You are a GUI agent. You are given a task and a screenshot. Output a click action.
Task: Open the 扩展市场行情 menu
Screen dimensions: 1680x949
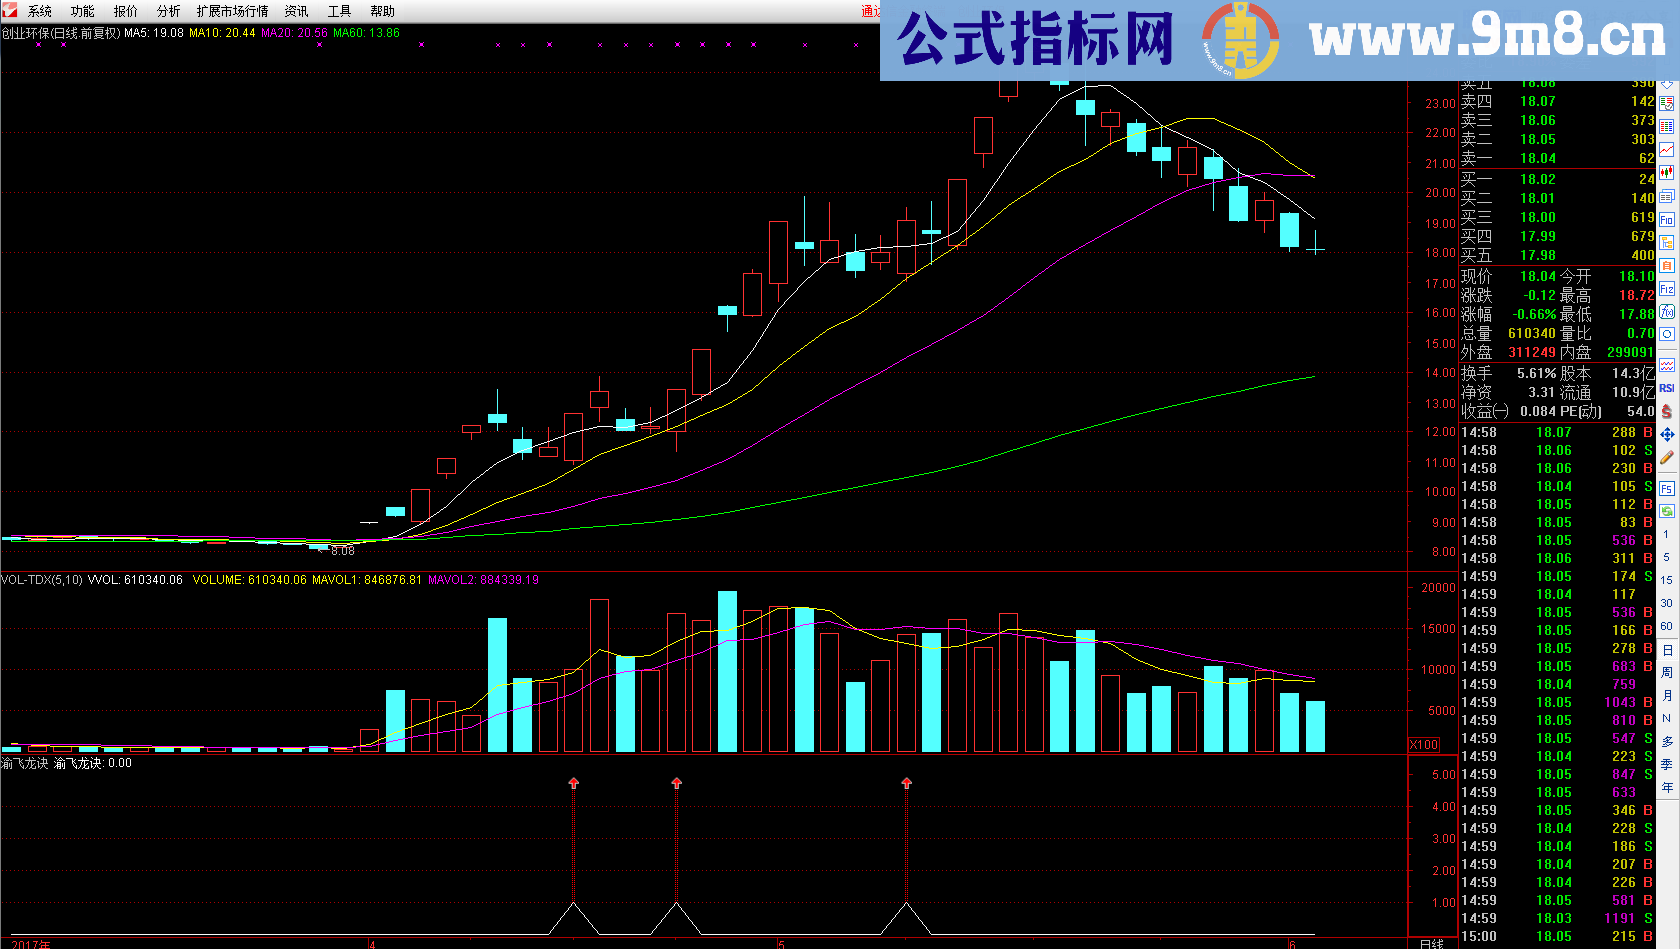(232, 11)
